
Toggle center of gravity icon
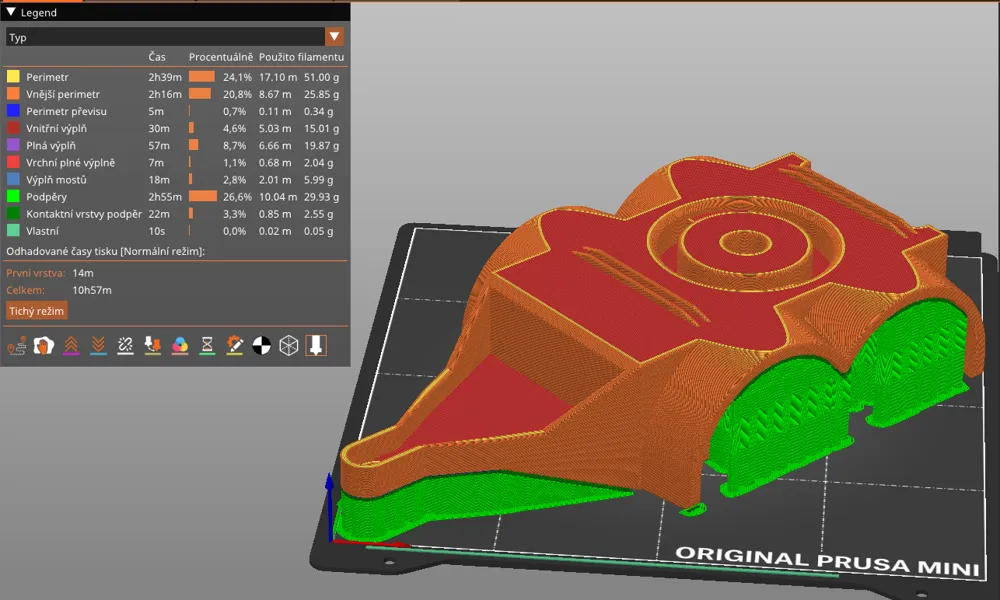click(261, 346)
